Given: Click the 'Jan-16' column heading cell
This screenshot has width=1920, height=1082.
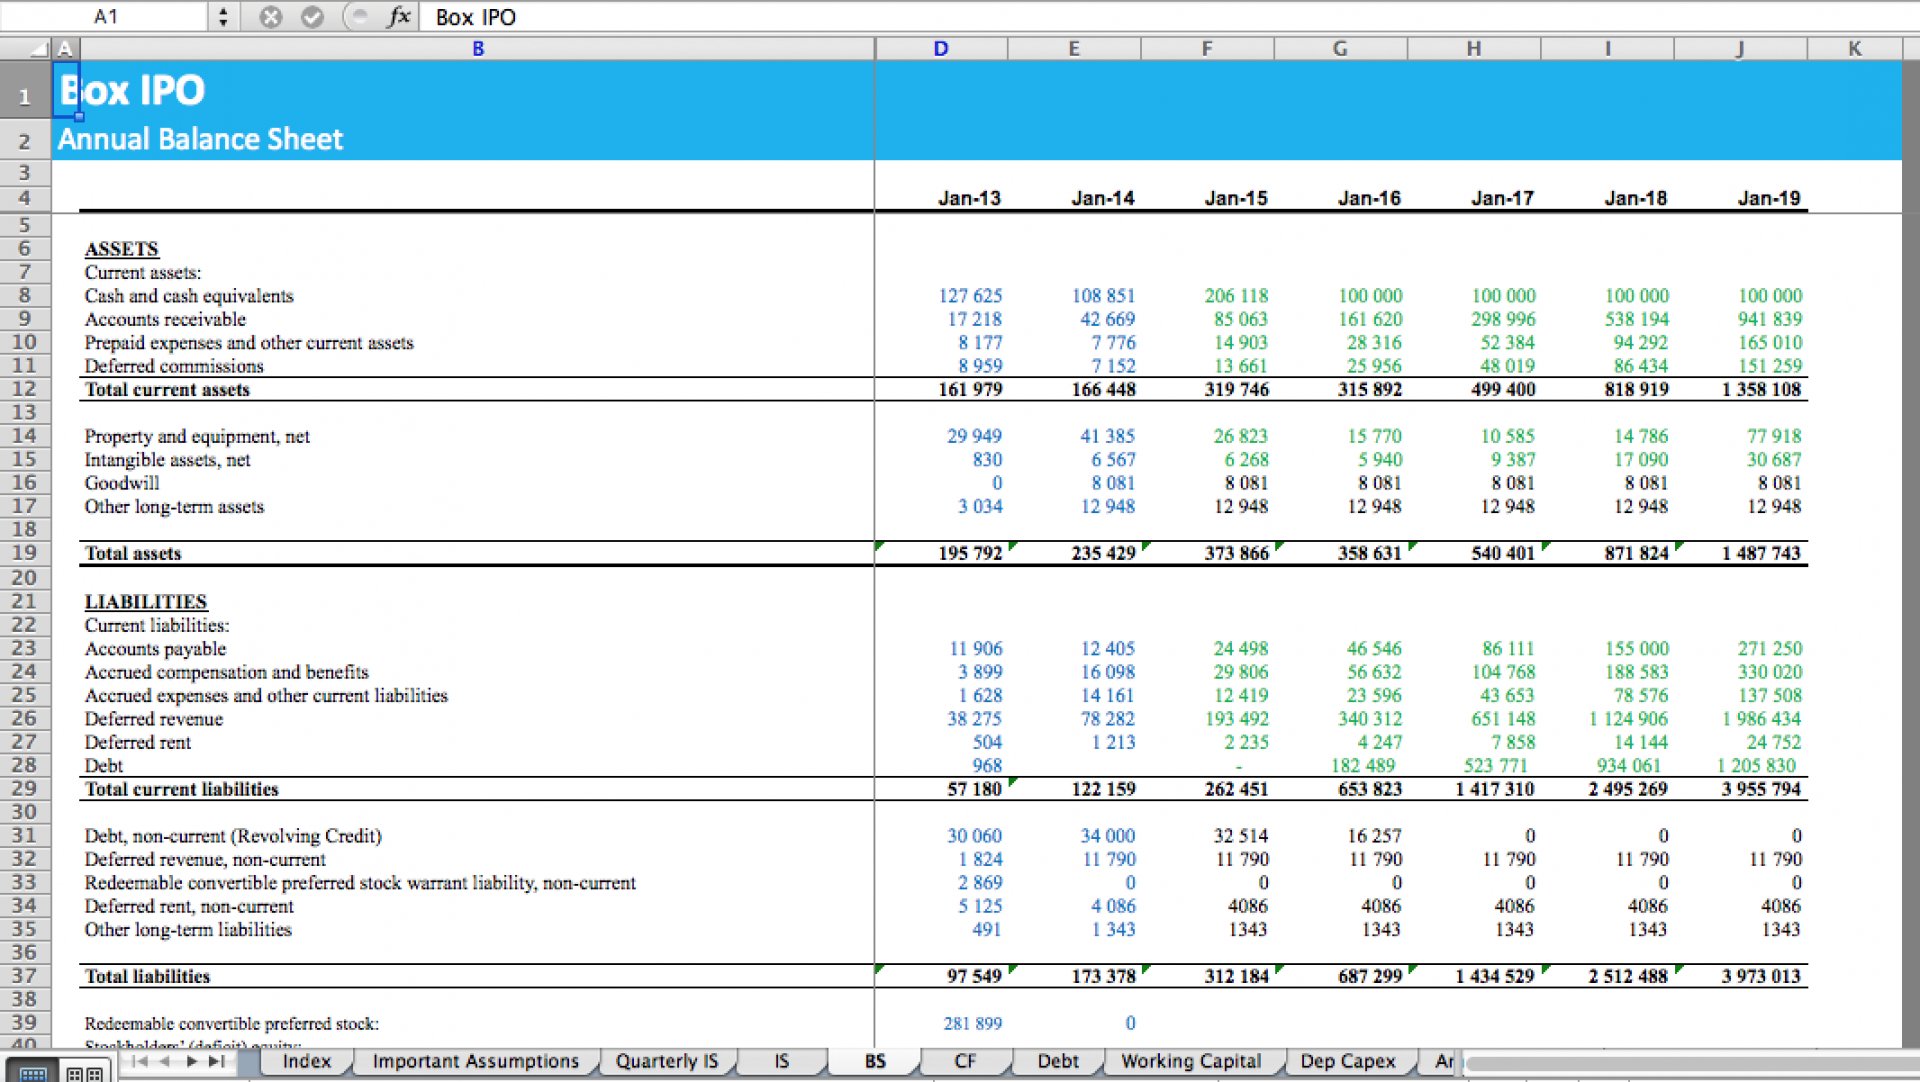Looking at the screenshot, I should (x=1369, y=198).
